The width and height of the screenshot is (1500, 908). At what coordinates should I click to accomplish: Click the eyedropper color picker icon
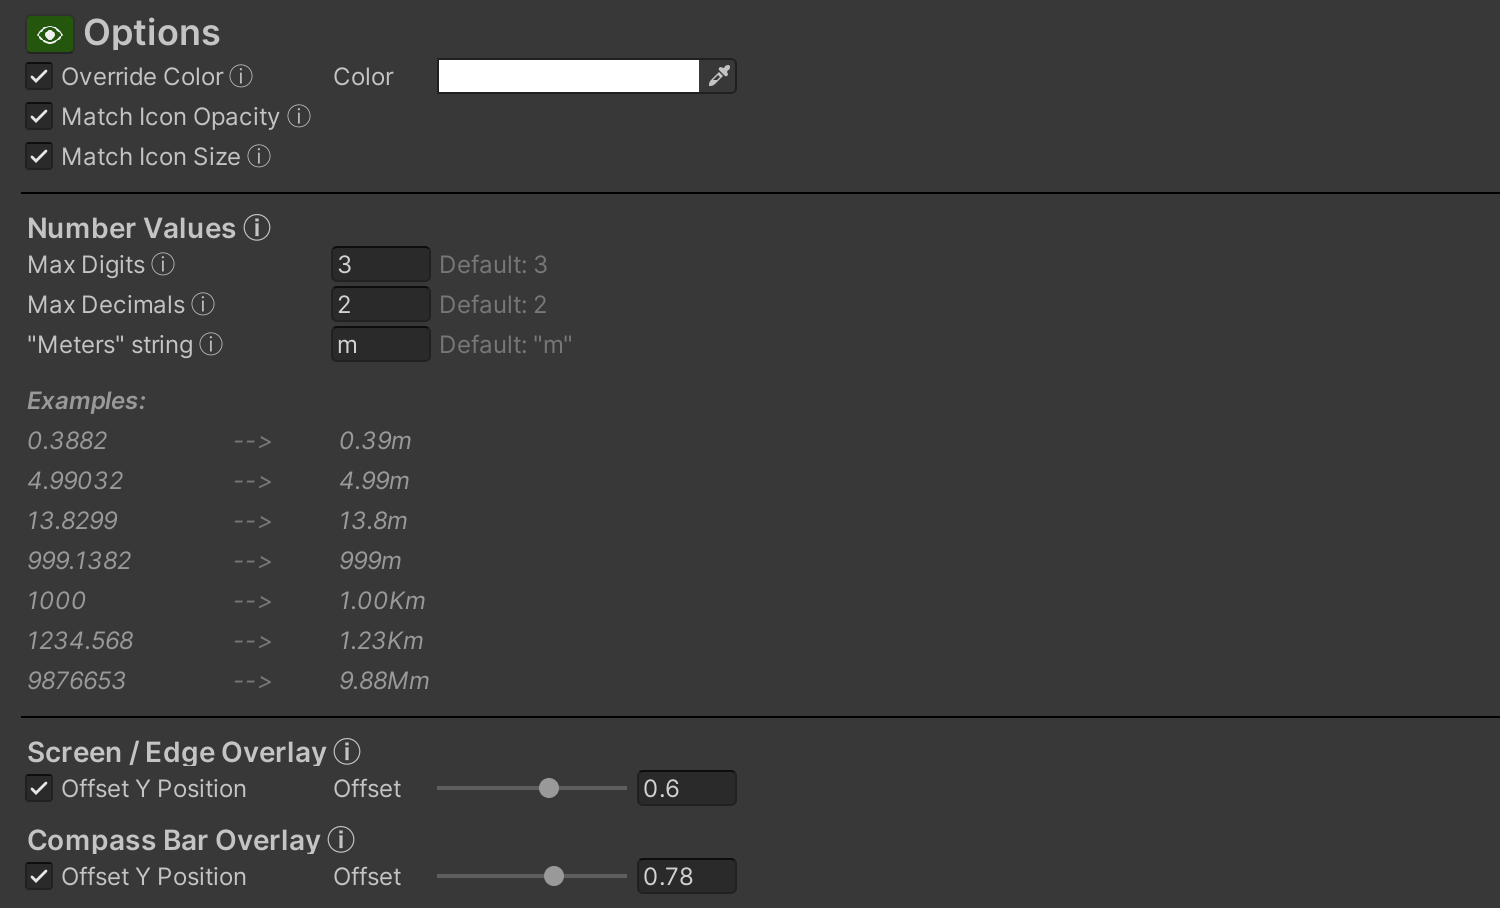click(718, 76)
